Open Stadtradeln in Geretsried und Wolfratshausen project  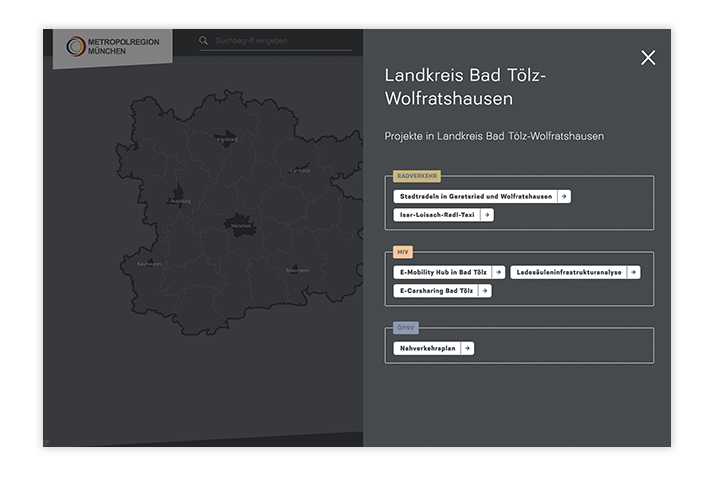click(474, 197)
